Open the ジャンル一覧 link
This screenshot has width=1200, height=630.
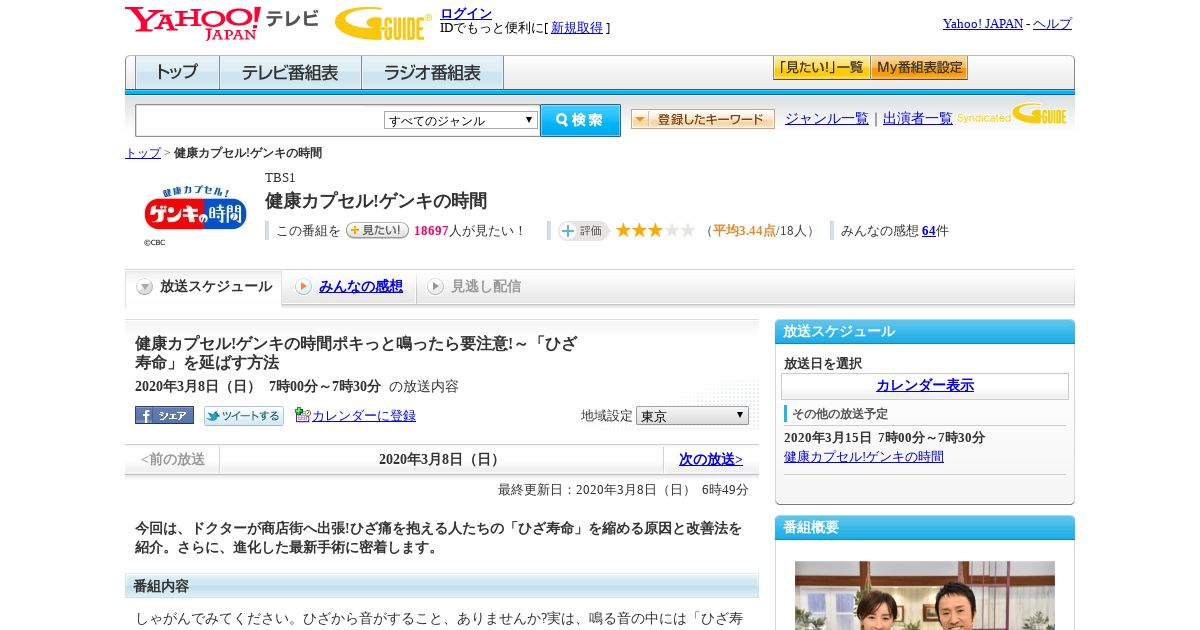(827, 119)
